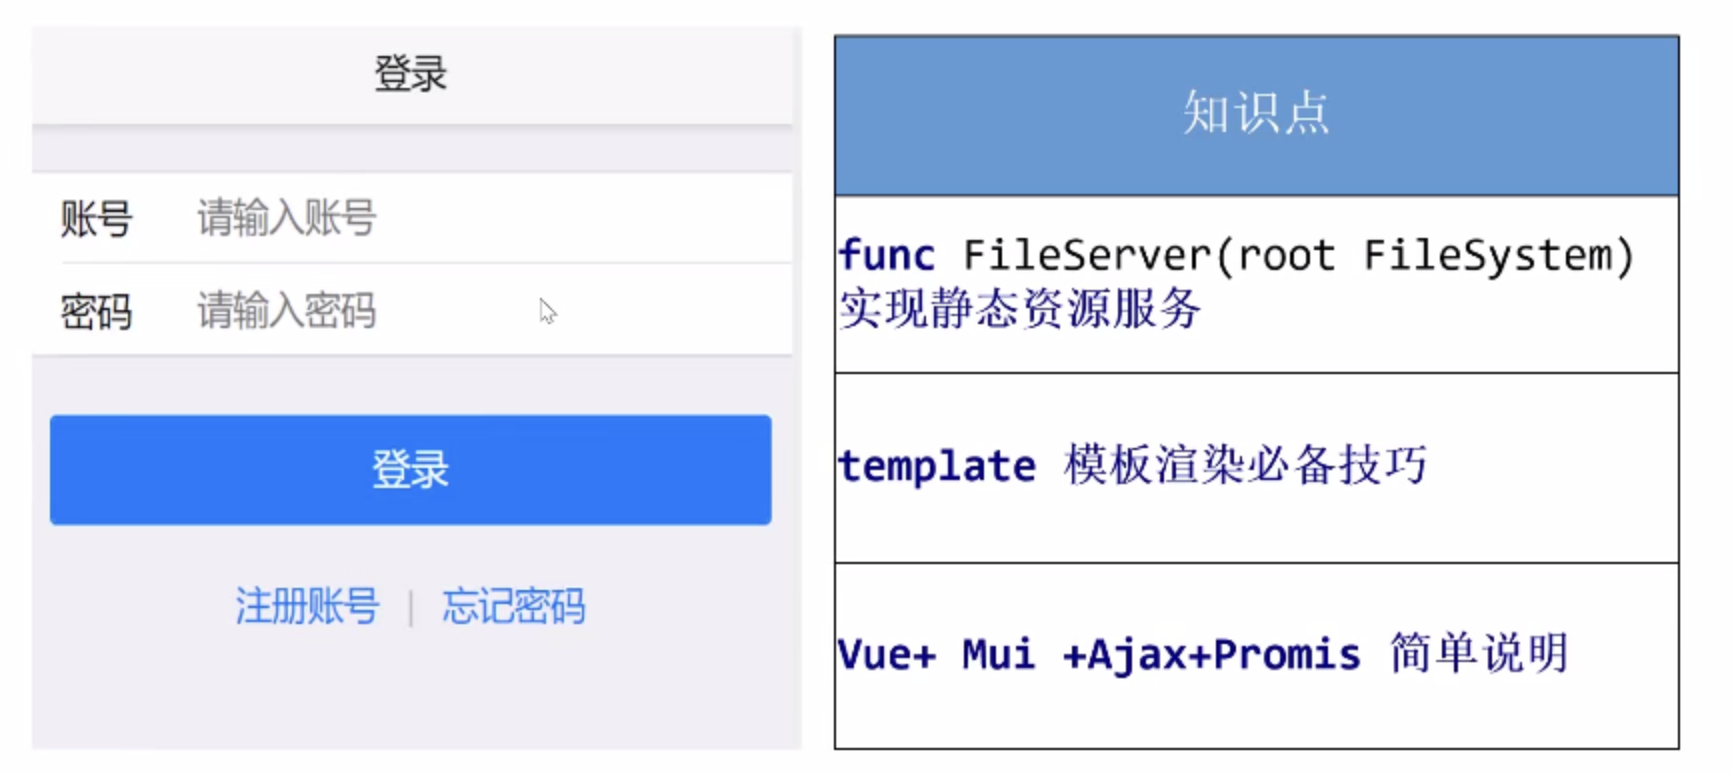Image resolution: width=1732 pixels, height=774 pixels.
Task: Select the func FileServer(root FileSystem) text
Action: pyautogui.click(x=1236, y=256)
